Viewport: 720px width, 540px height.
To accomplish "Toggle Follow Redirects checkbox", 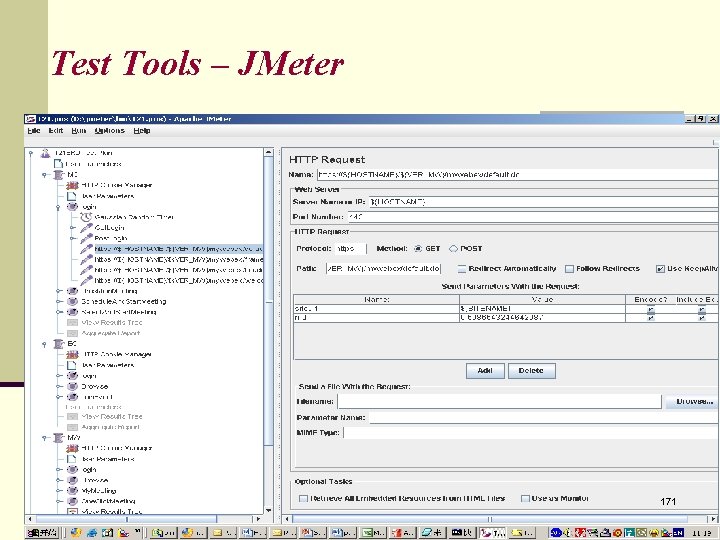I will (x=569, y=269).
